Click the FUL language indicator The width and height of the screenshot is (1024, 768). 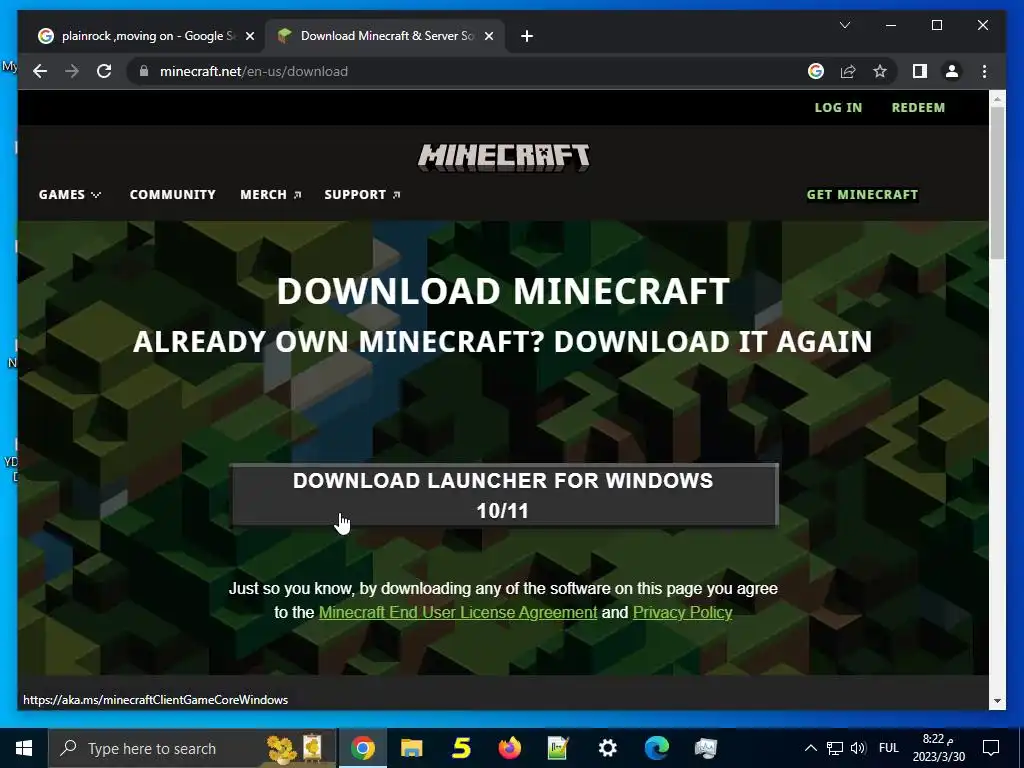click(889, 748)
